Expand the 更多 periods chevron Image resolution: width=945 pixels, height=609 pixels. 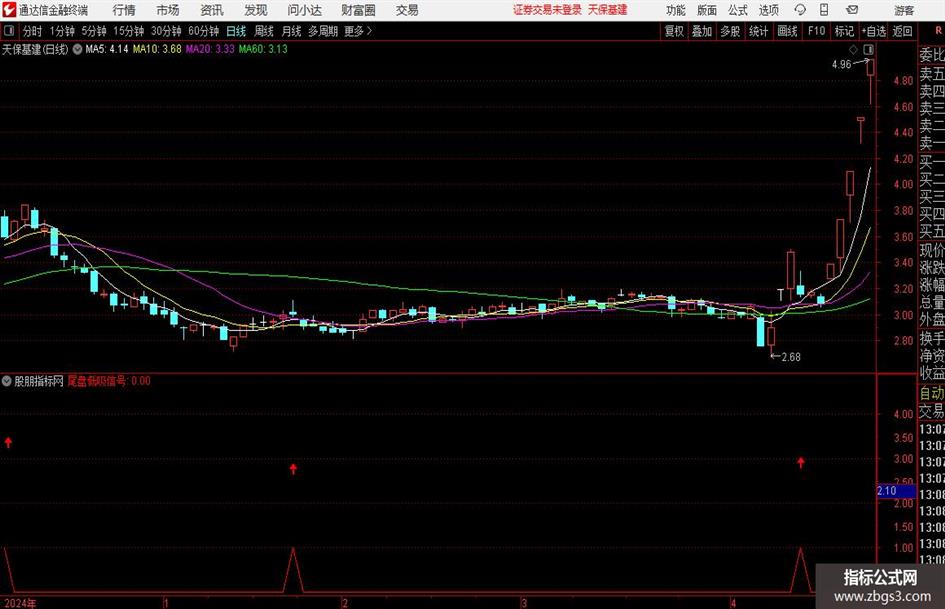(369, 31)
